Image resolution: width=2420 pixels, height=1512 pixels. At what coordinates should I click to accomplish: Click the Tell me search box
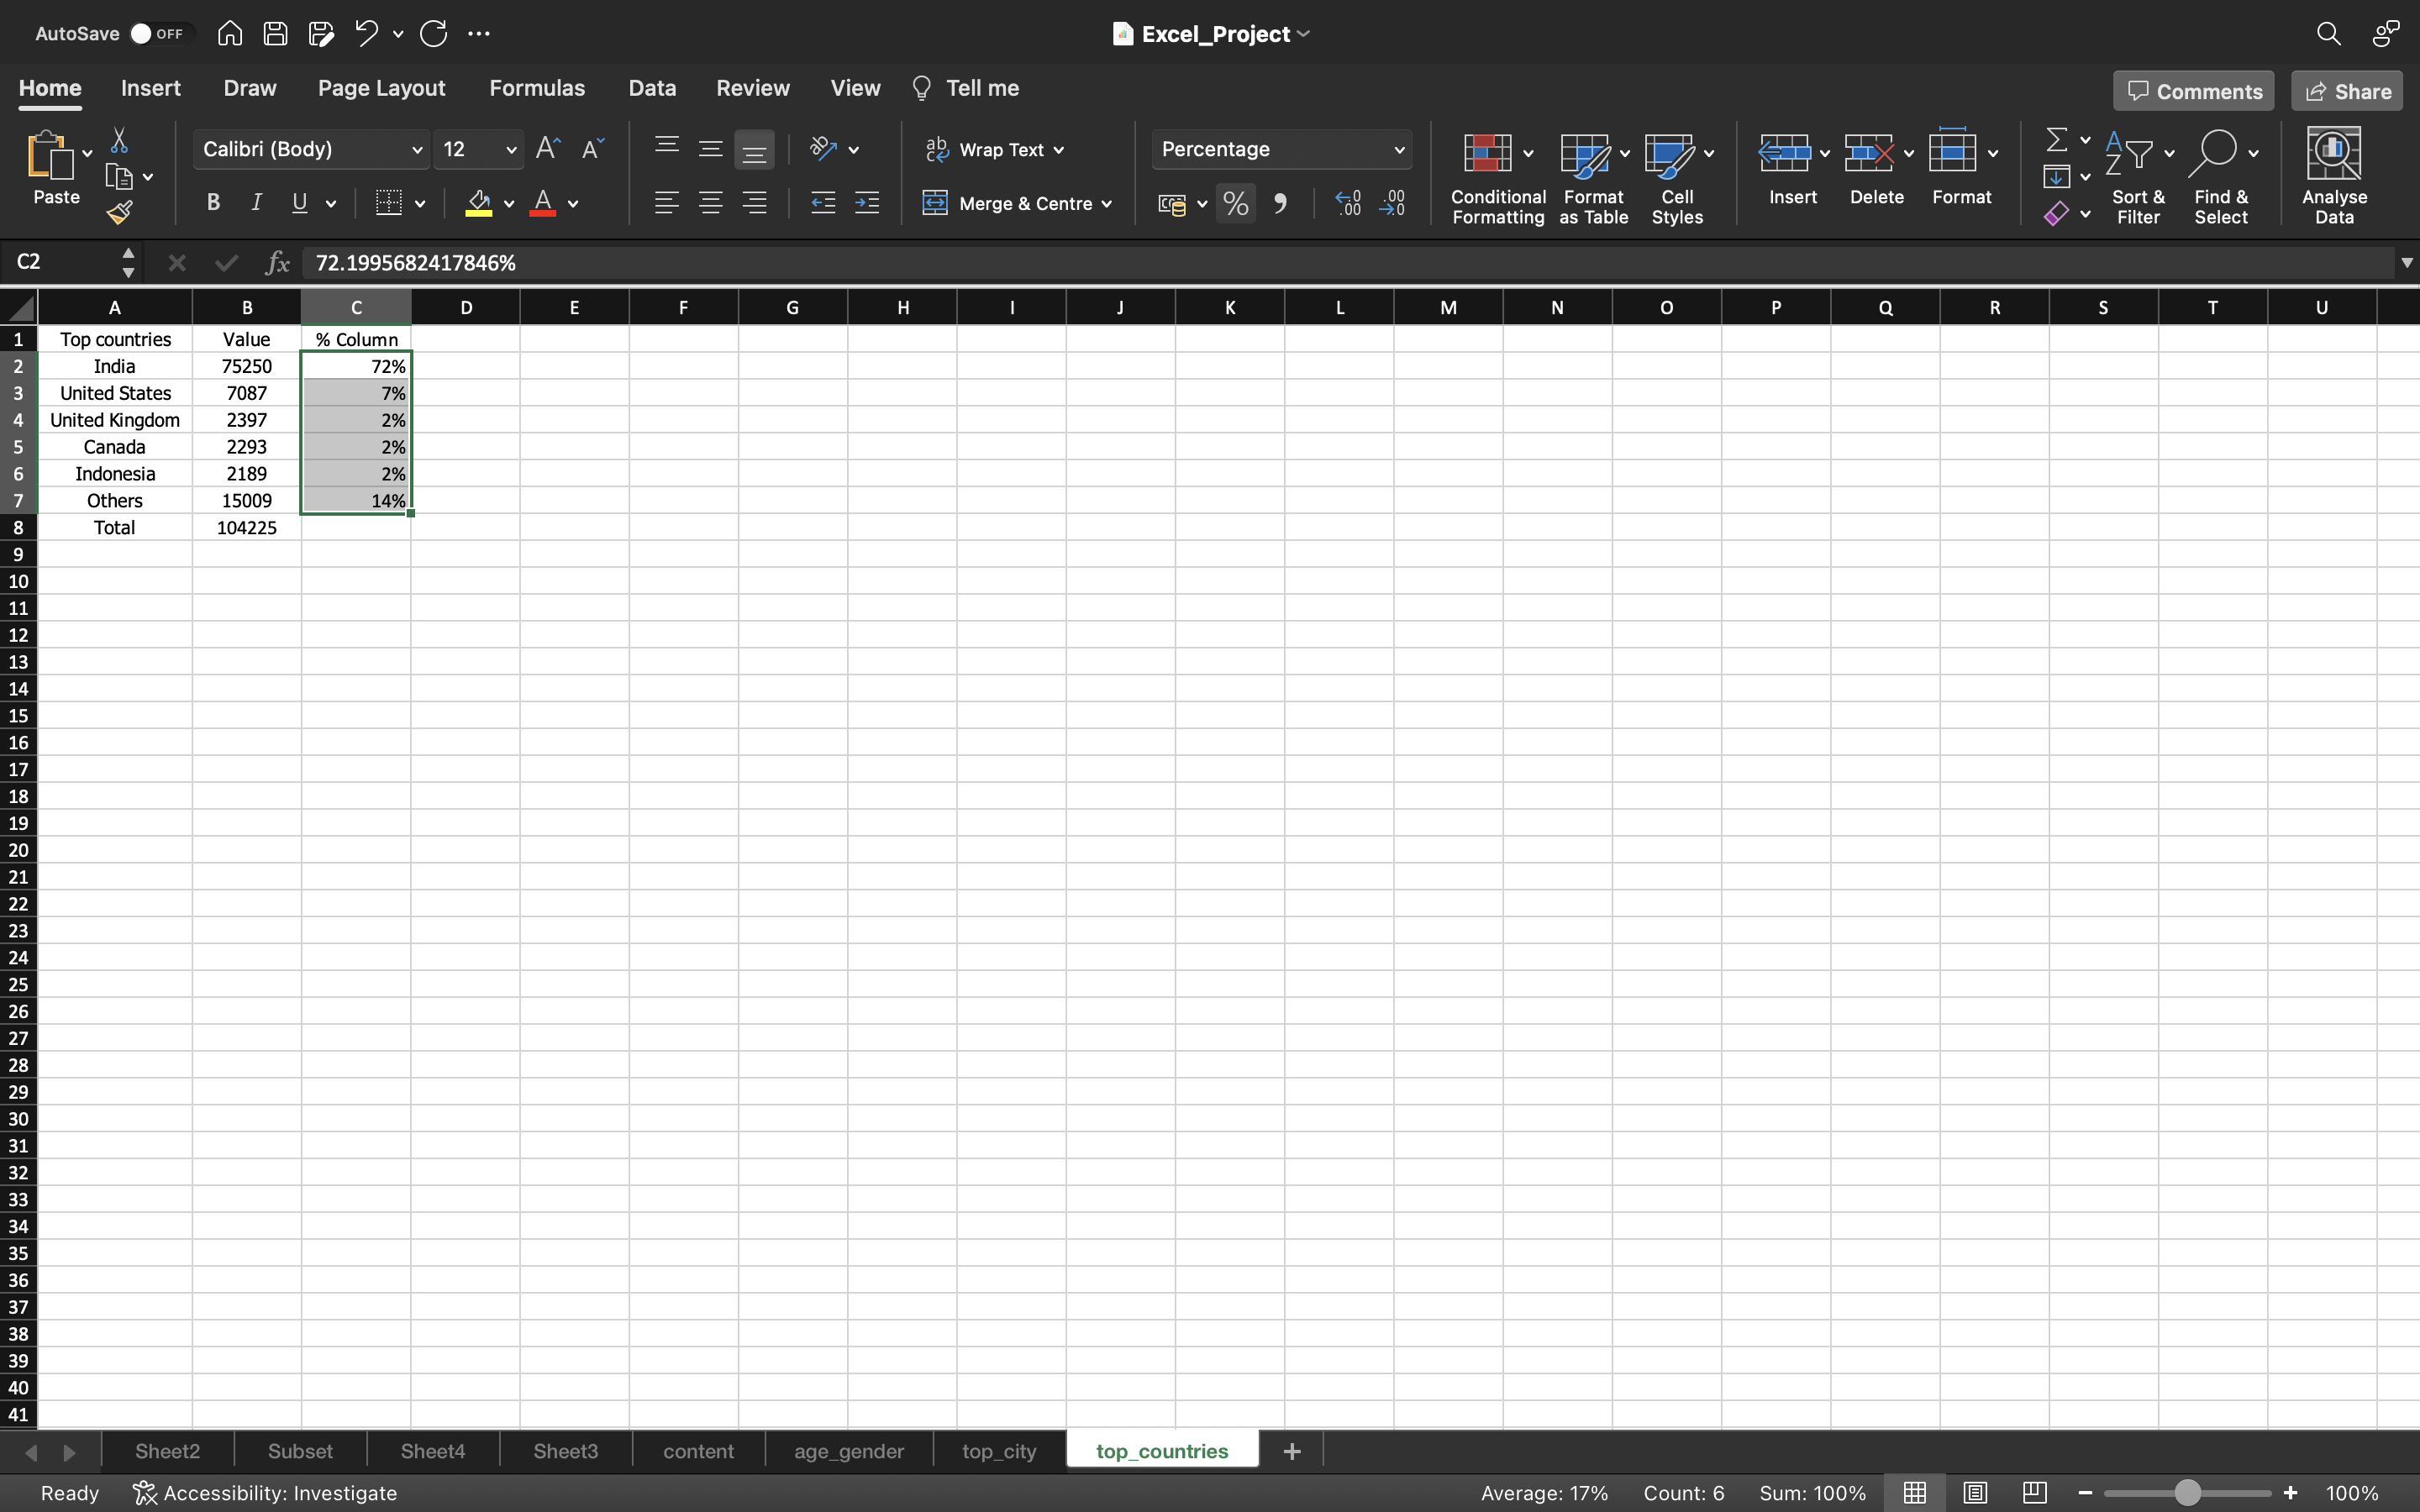[966, 88]
